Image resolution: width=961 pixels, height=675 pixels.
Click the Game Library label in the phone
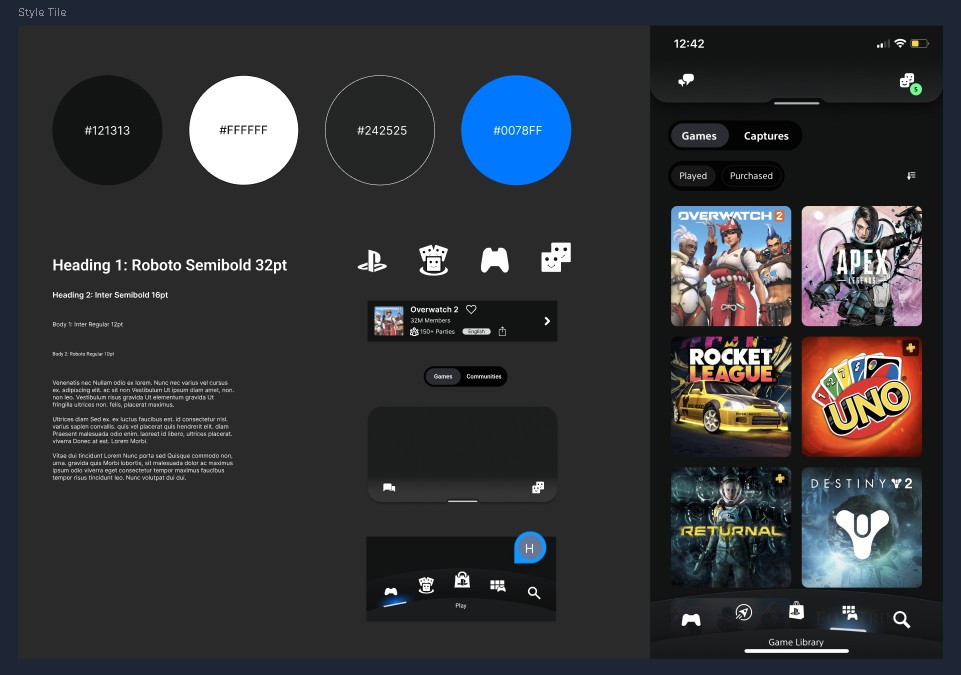pyautogui.click(x=796, y=642)
